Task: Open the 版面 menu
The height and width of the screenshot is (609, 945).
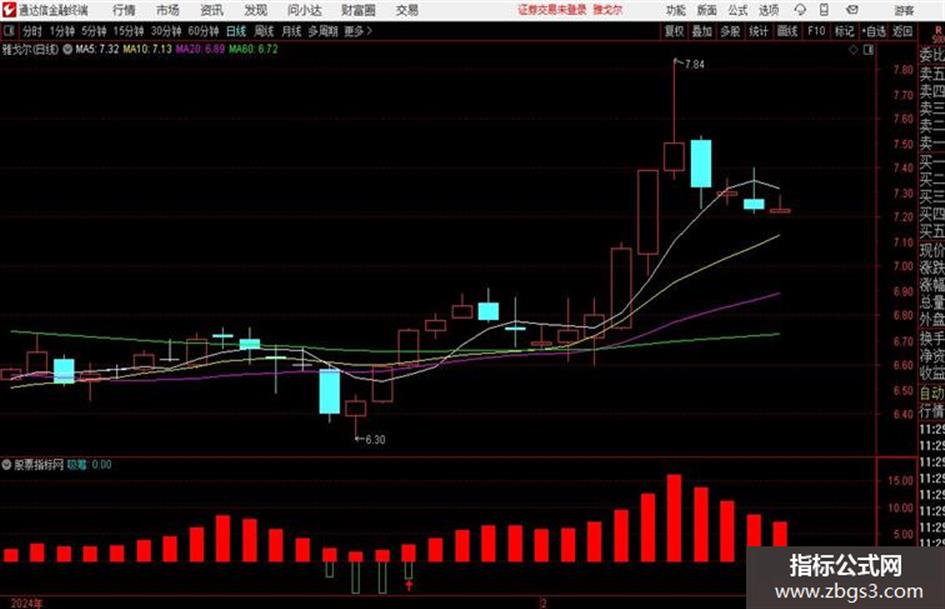Action: coord(706,10)
